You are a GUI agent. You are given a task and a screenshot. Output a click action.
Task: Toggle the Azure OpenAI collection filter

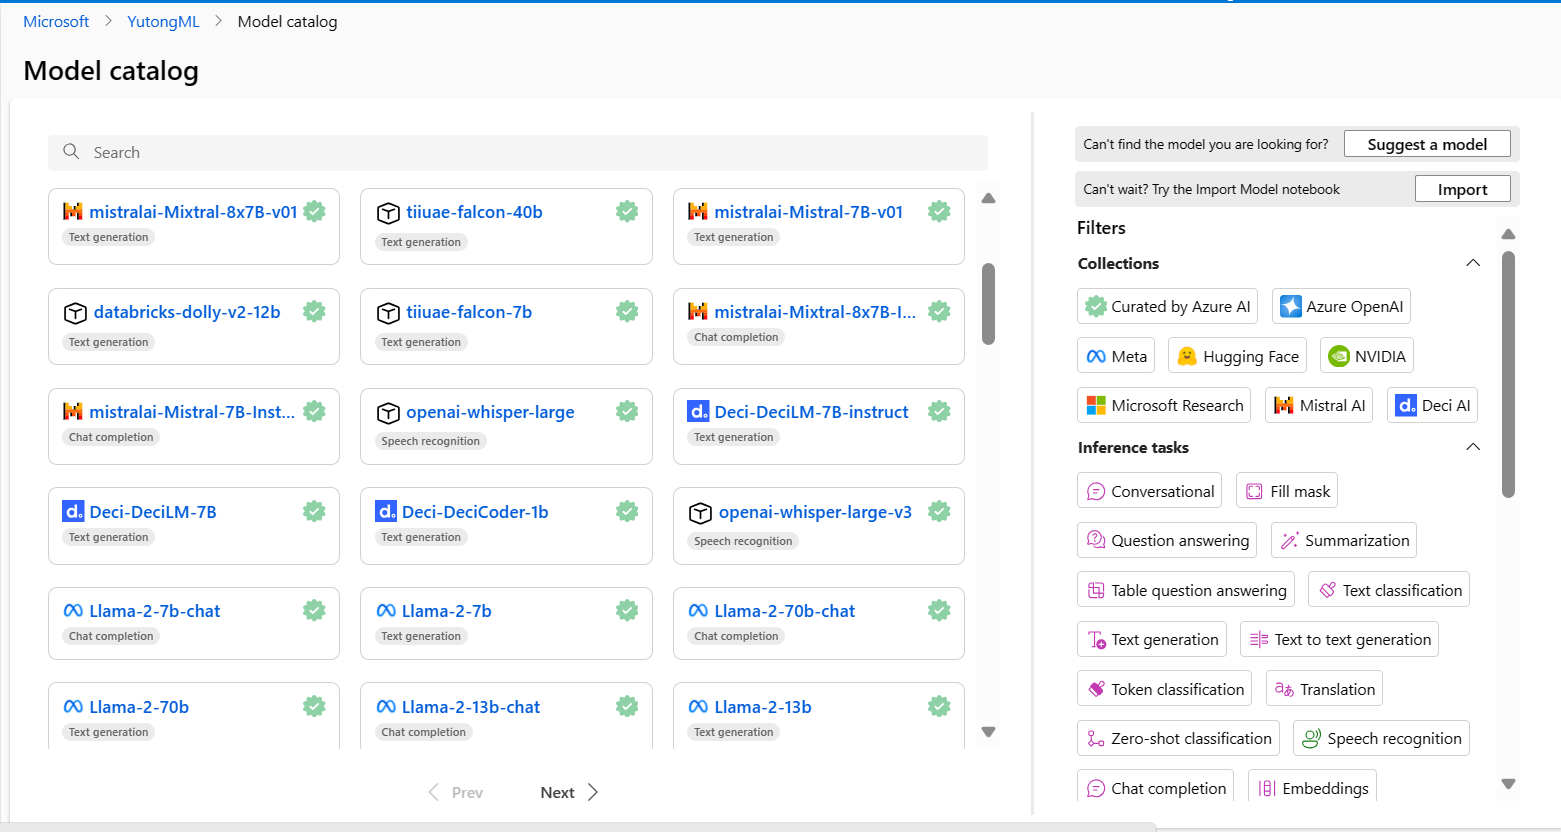(1341, 306)
